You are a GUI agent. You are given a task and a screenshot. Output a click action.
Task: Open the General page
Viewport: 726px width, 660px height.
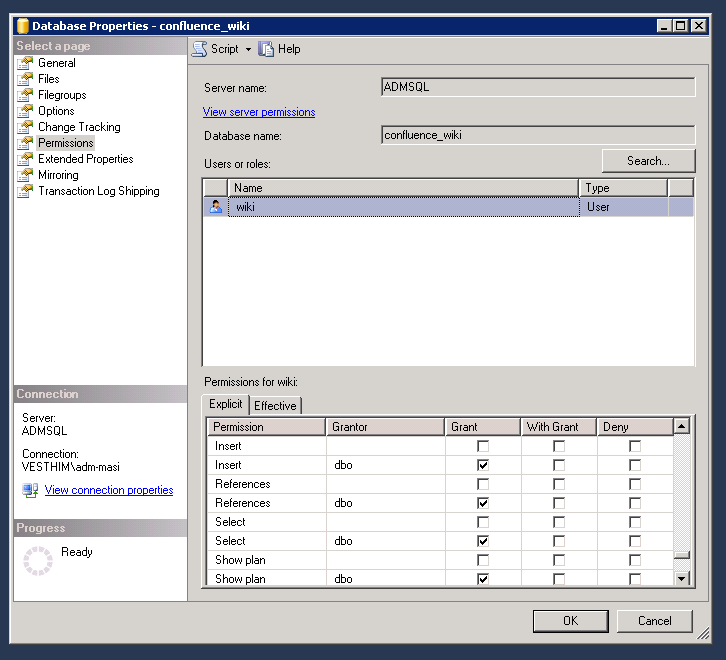56,63
